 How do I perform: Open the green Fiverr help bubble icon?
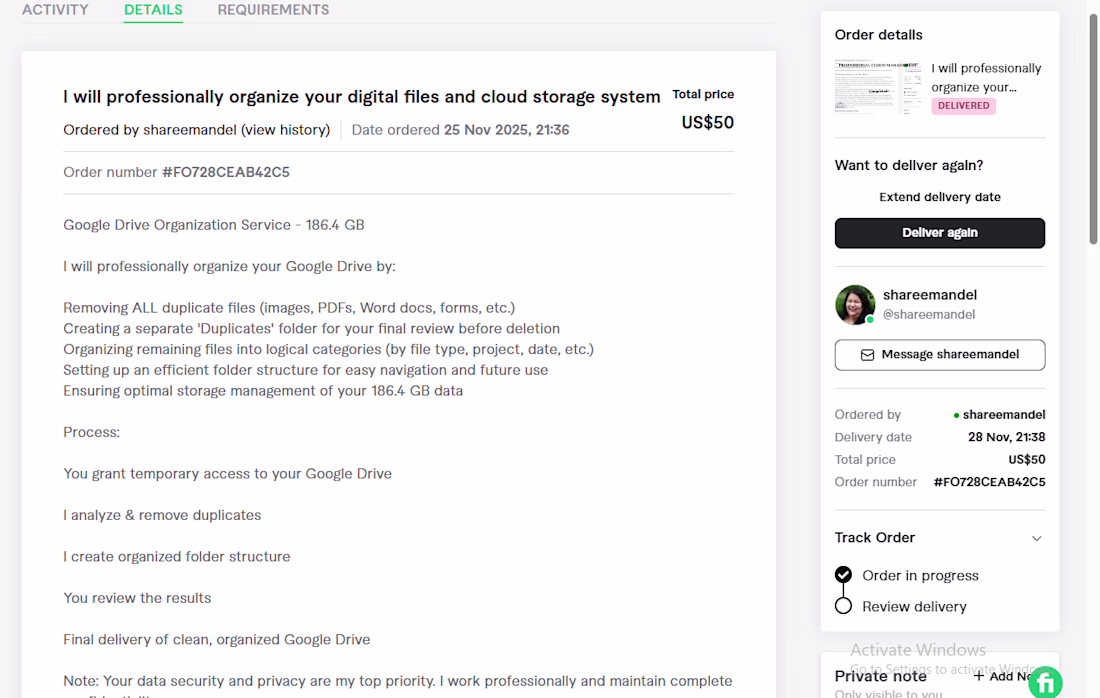[x=1045, y=683]
